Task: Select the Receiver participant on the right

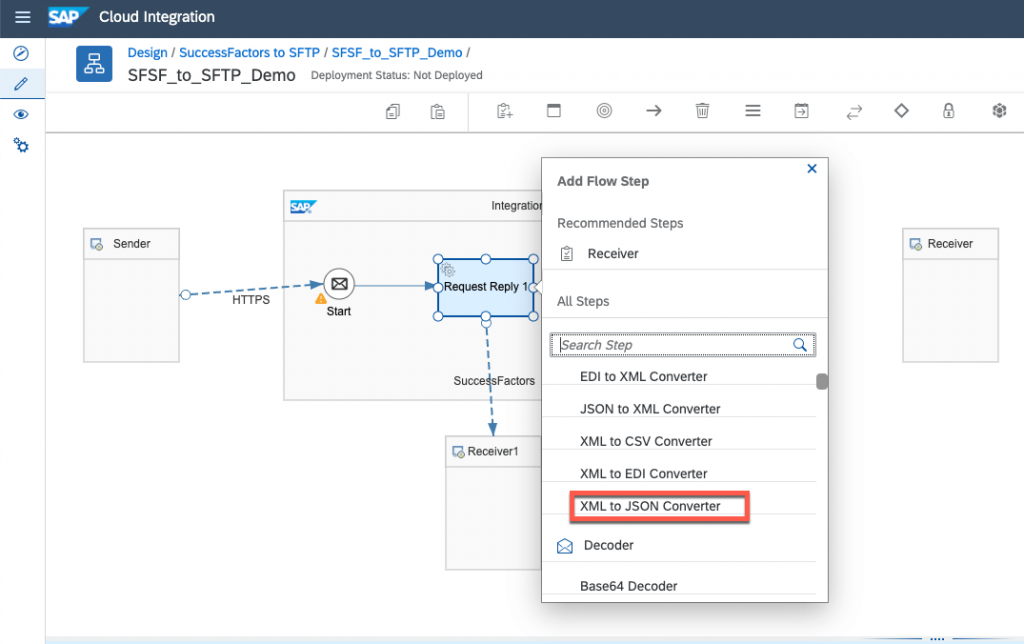Action: point(950,295)
